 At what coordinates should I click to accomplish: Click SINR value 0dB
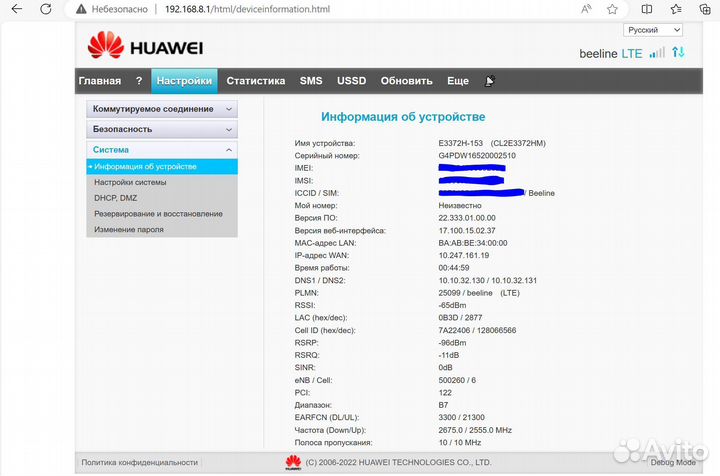pos(445,368)
